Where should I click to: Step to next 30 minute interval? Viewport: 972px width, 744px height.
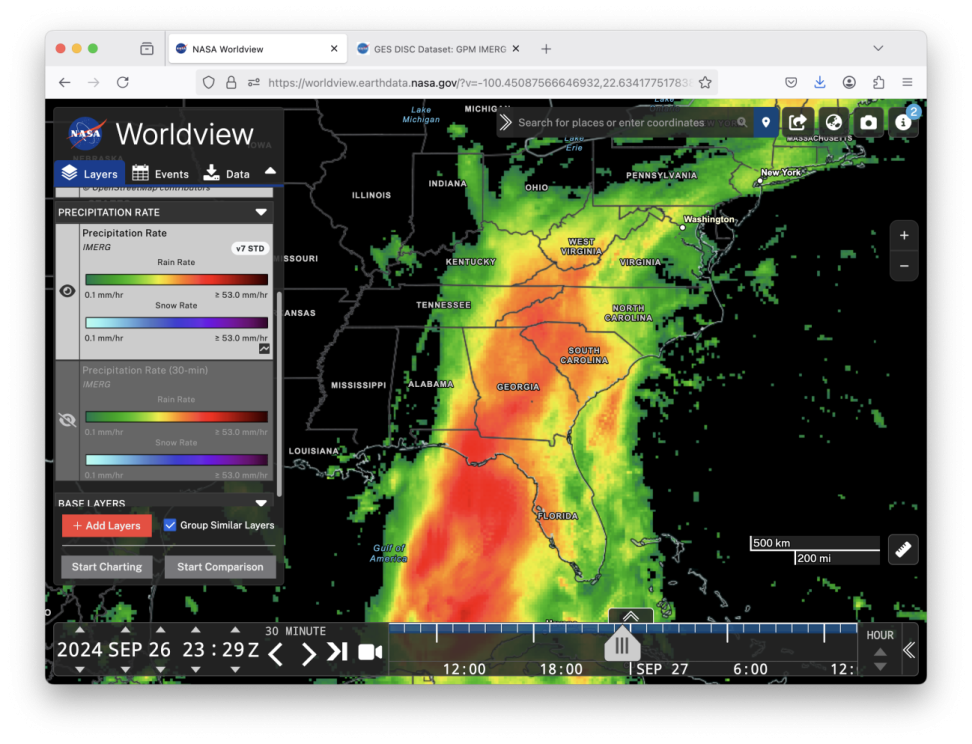(308, 653)
